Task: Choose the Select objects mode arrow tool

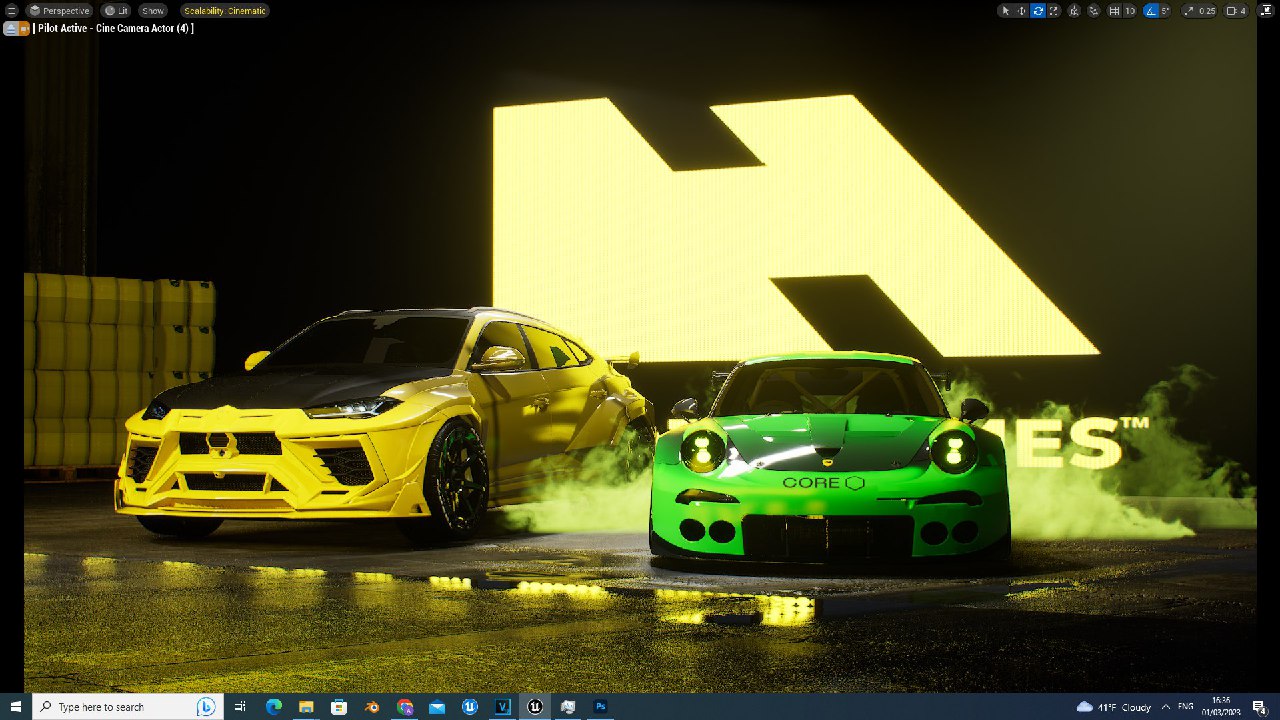Action: [x=1006, y=11]
